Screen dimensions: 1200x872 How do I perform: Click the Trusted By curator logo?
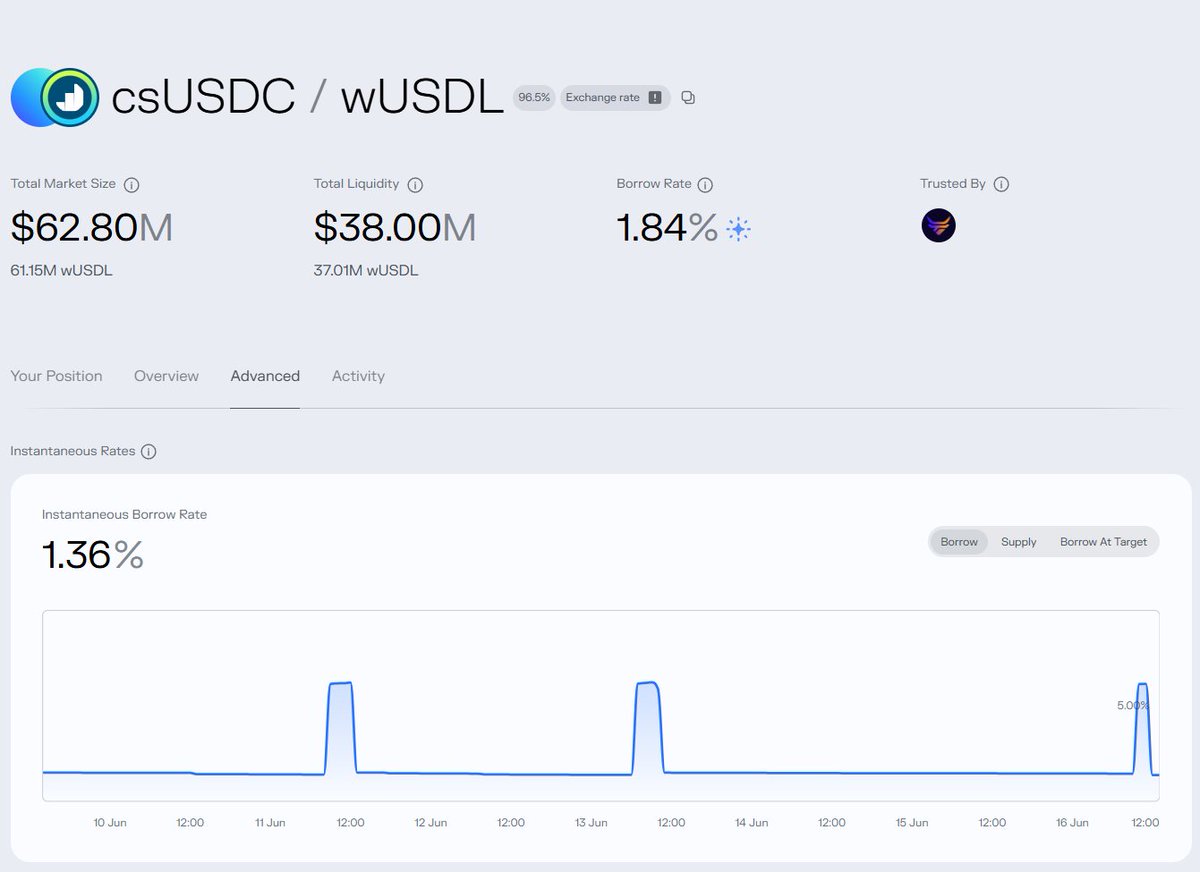point(938,226)
